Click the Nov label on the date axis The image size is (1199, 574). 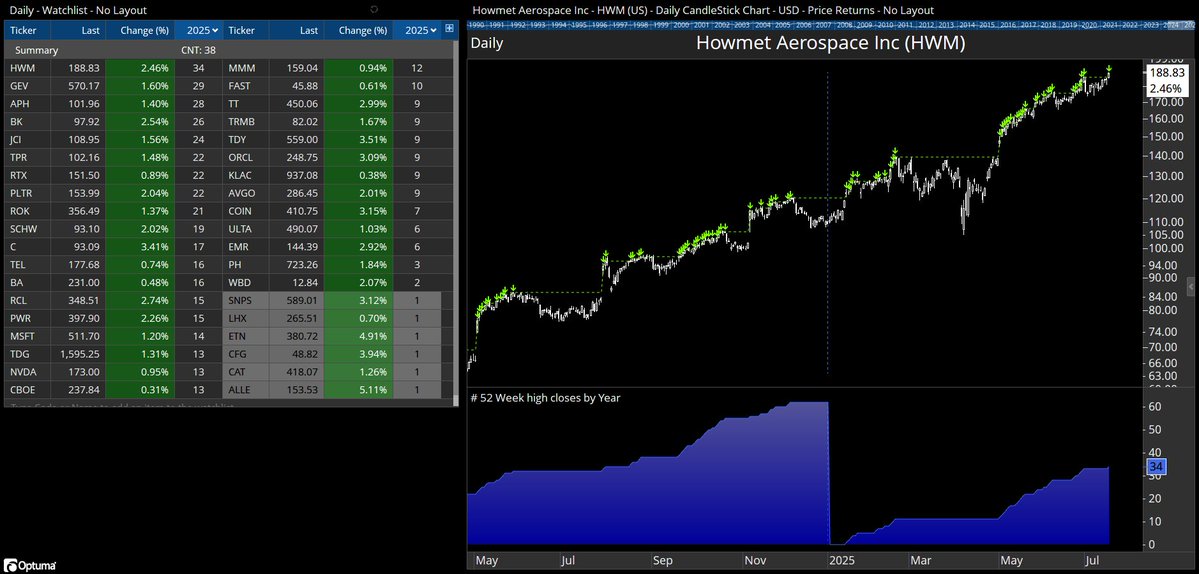point(757,560)
